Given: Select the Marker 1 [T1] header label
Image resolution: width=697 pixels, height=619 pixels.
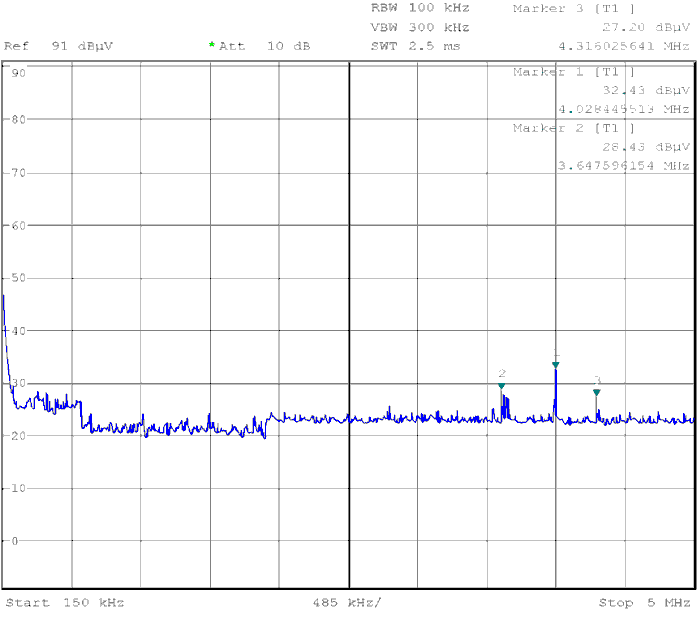Looking at the screenshot, I should (573, 72).
